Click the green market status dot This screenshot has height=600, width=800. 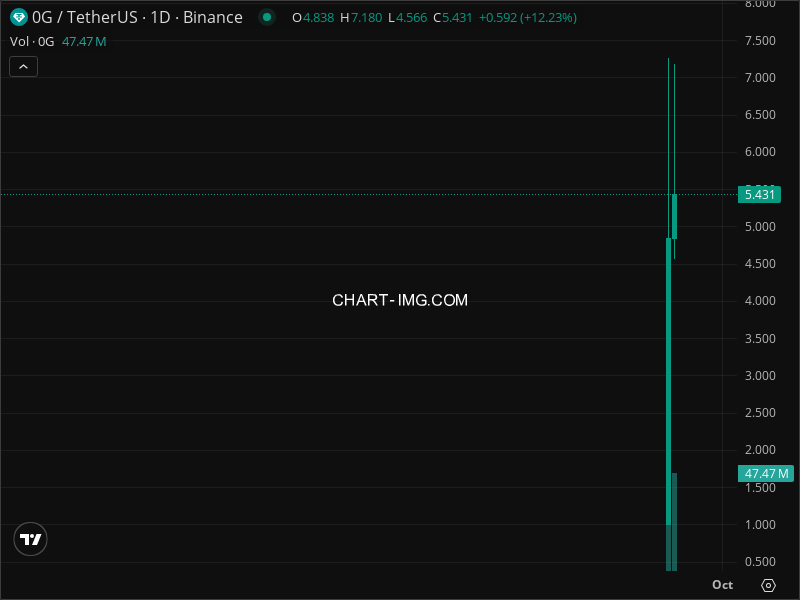[x=266, y=17]
